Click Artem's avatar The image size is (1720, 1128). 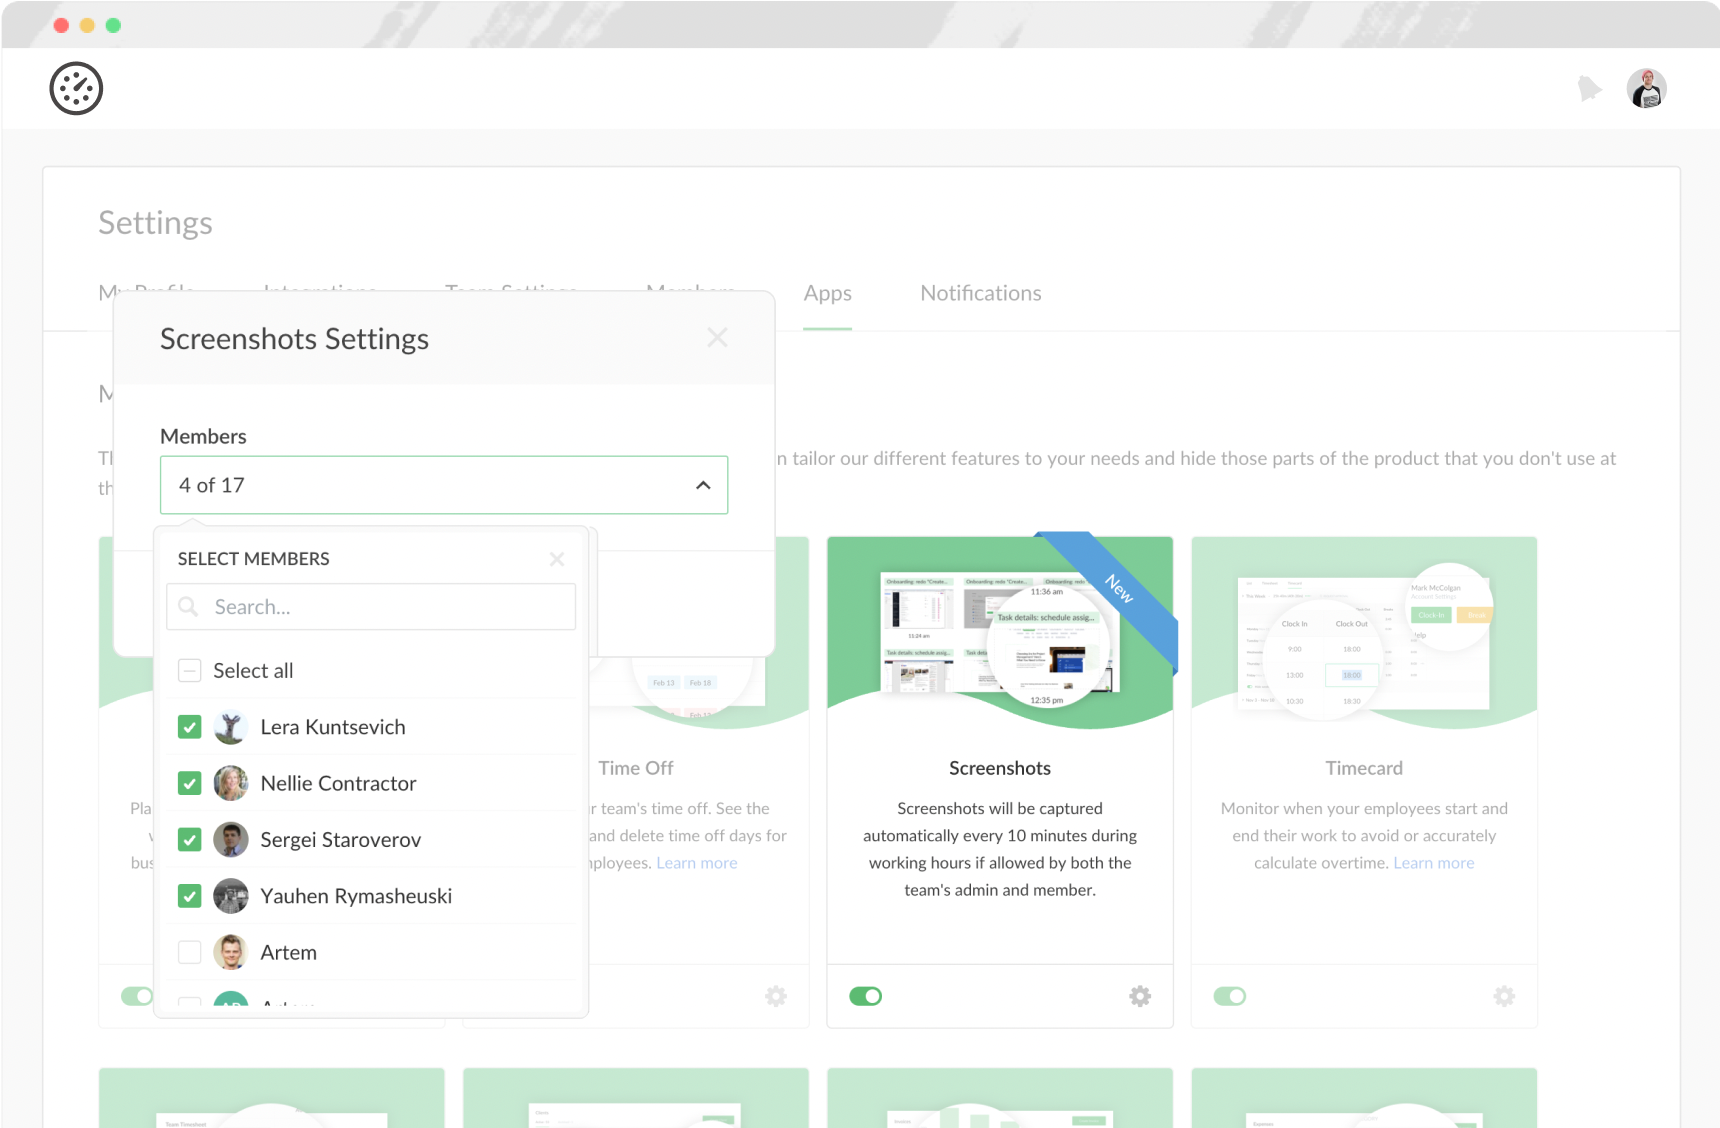[231, 952]
